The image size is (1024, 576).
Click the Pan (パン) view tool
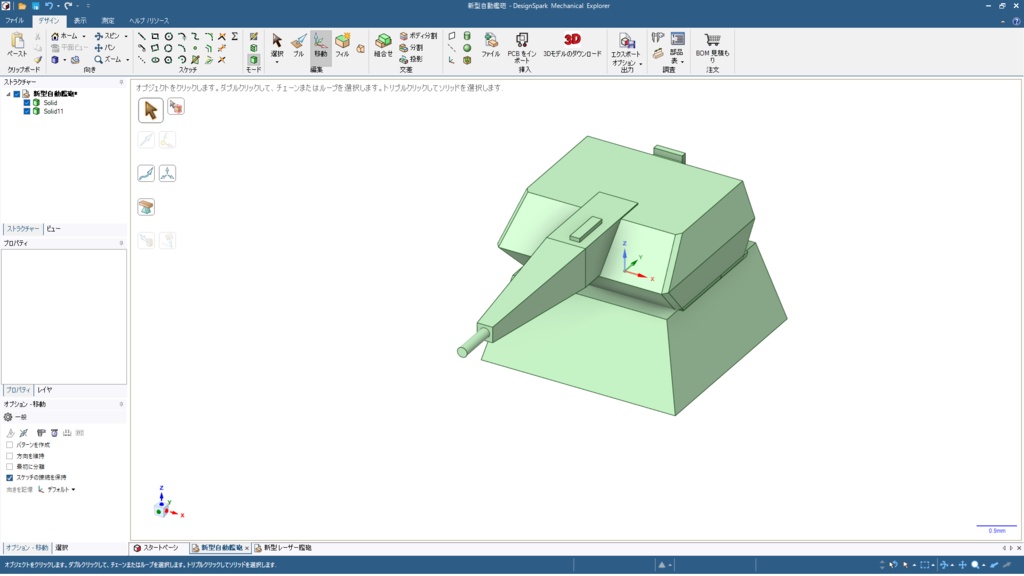(x=104, y=48)
